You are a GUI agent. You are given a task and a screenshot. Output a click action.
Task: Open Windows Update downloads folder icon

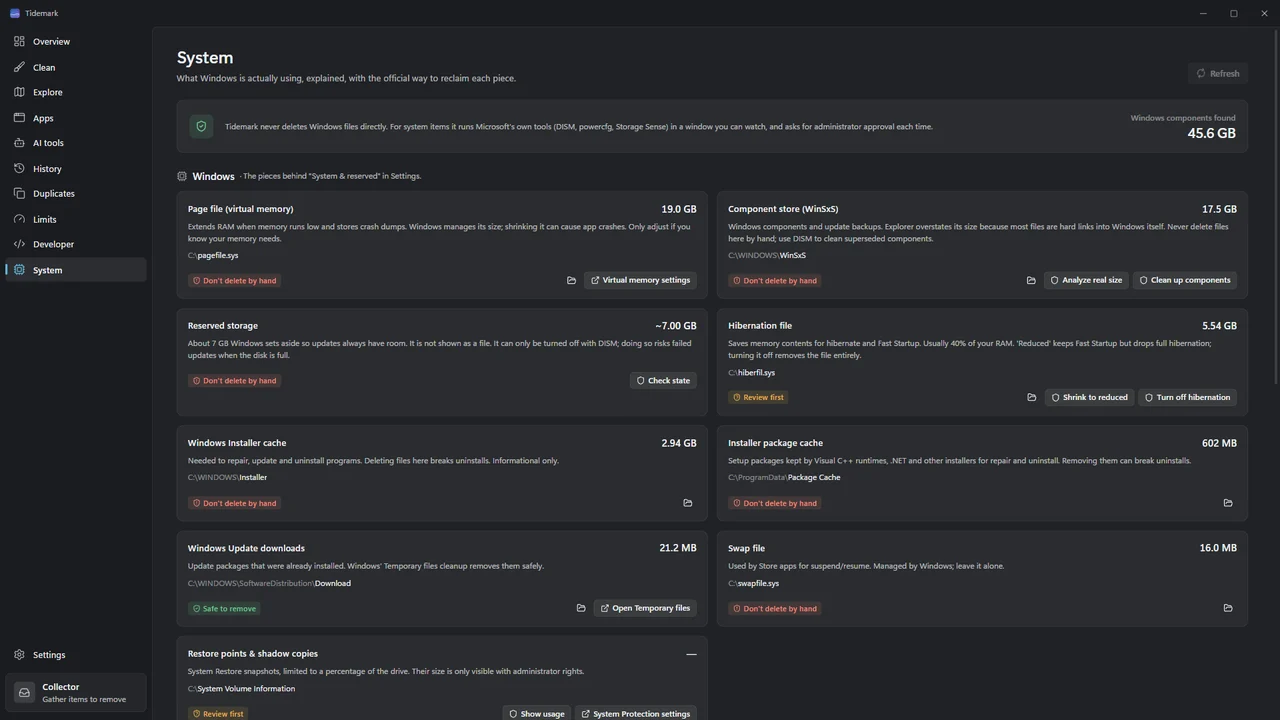(x=581, y=608)
